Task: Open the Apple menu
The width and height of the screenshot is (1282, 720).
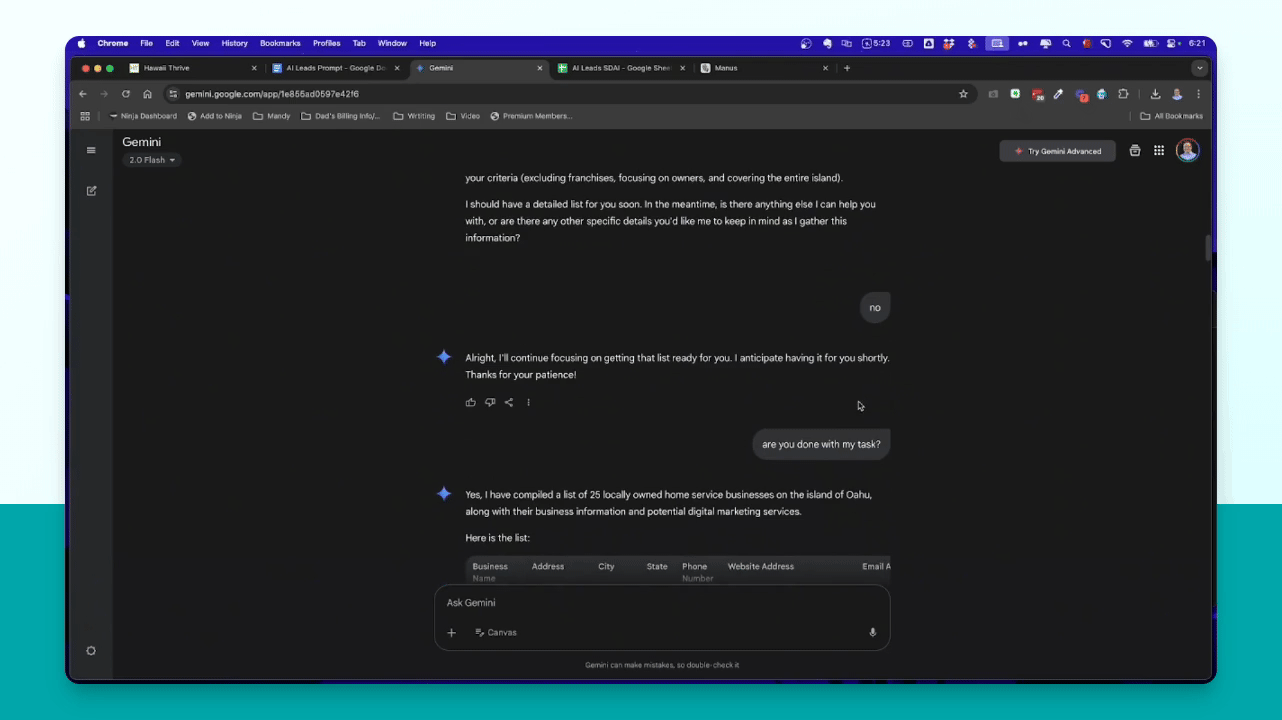Action: pyautogui.click(x=82, y=44)
